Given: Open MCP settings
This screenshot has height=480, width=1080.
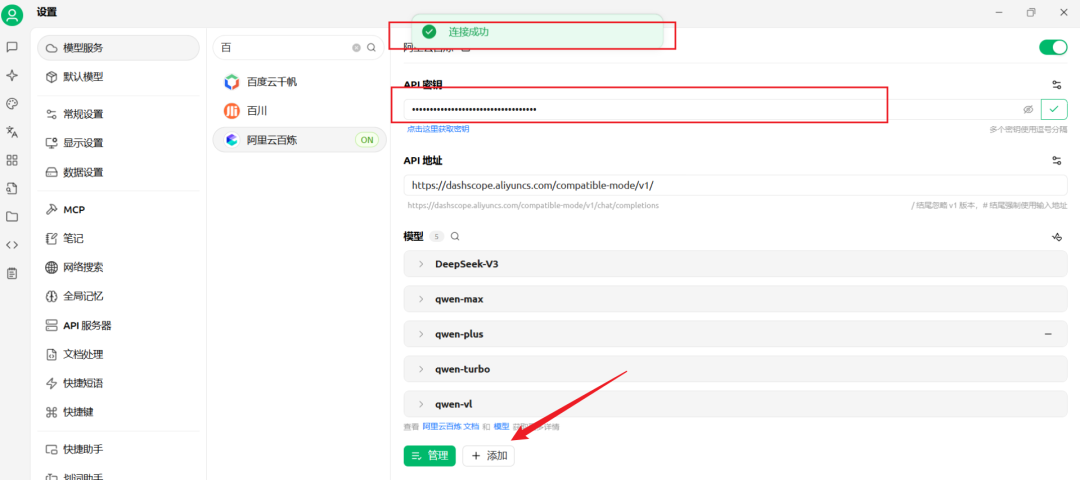Looking at the screenshot, I should (x=118, y=209).
